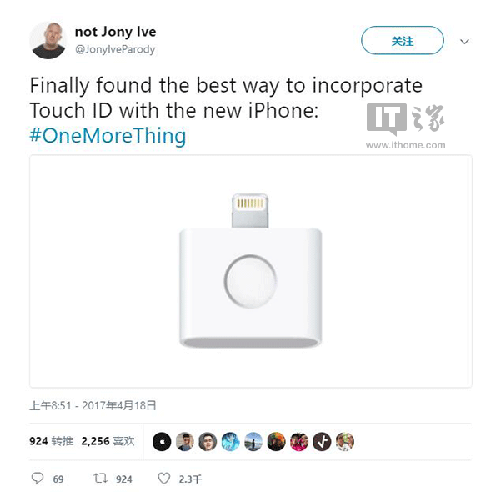Open the #OneMoreThing hashtag link
Screen dimensions: 500x497
[108, 136]
